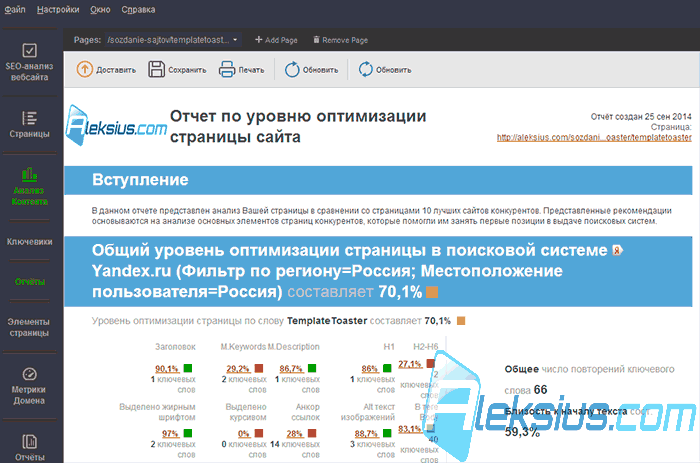The image size is (700, 463).
Task: Click the keyword TemplateToaster text
Action: 327,321
